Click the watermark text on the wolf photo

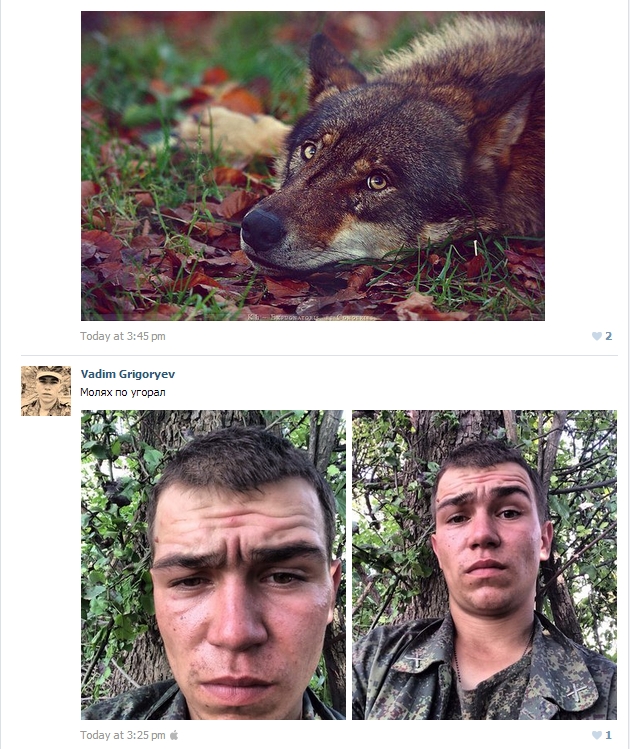tap(312, 315)
